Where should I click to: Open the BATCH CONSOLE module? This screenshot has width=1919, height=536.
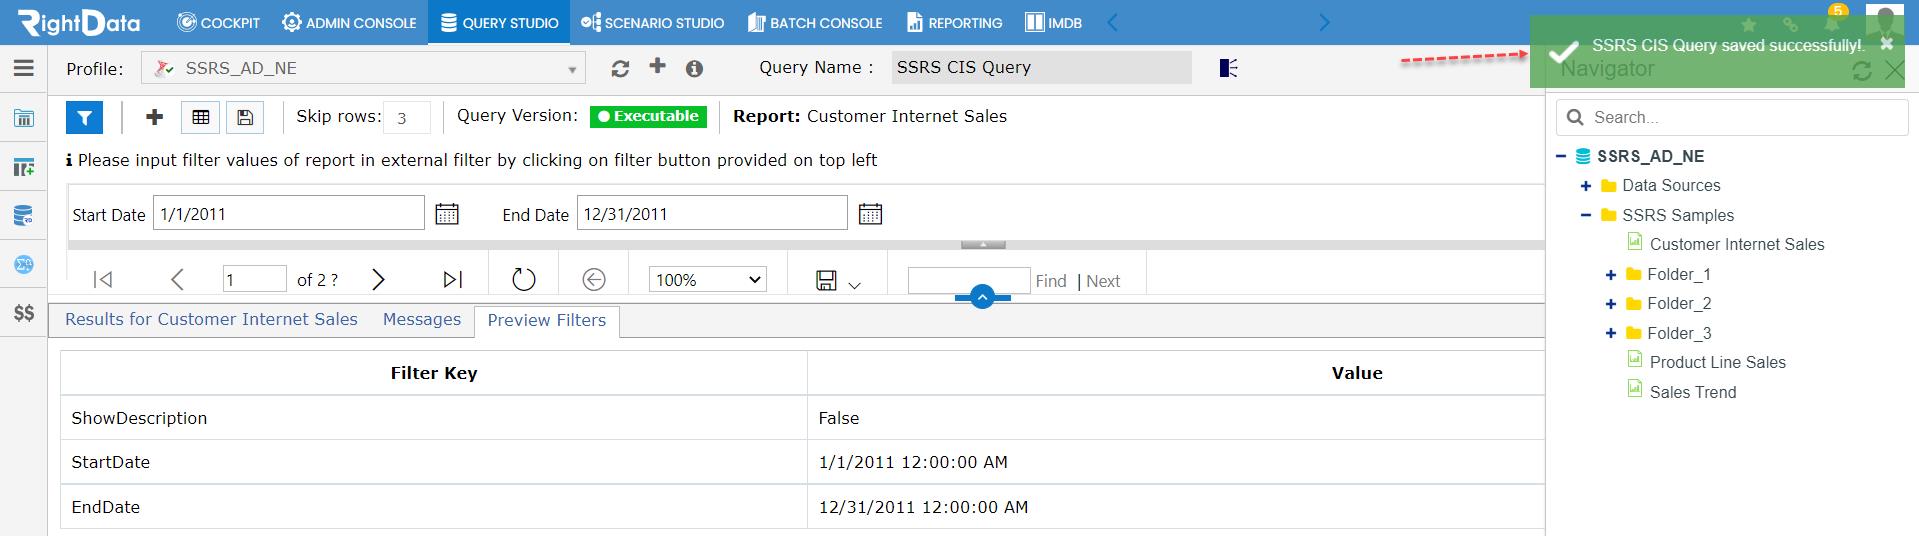815,22
